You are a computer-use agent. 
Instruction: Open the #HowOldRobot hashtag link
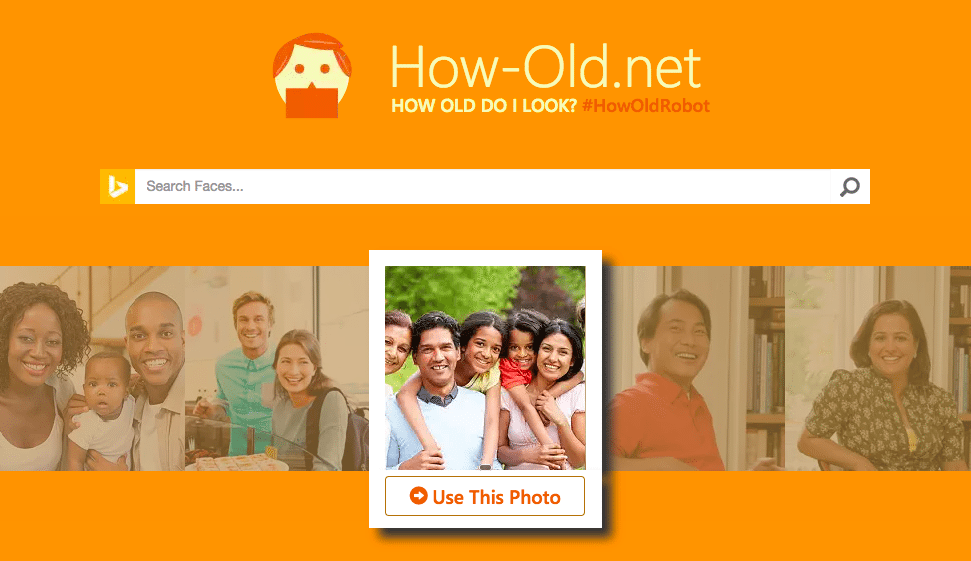point(646,106)
